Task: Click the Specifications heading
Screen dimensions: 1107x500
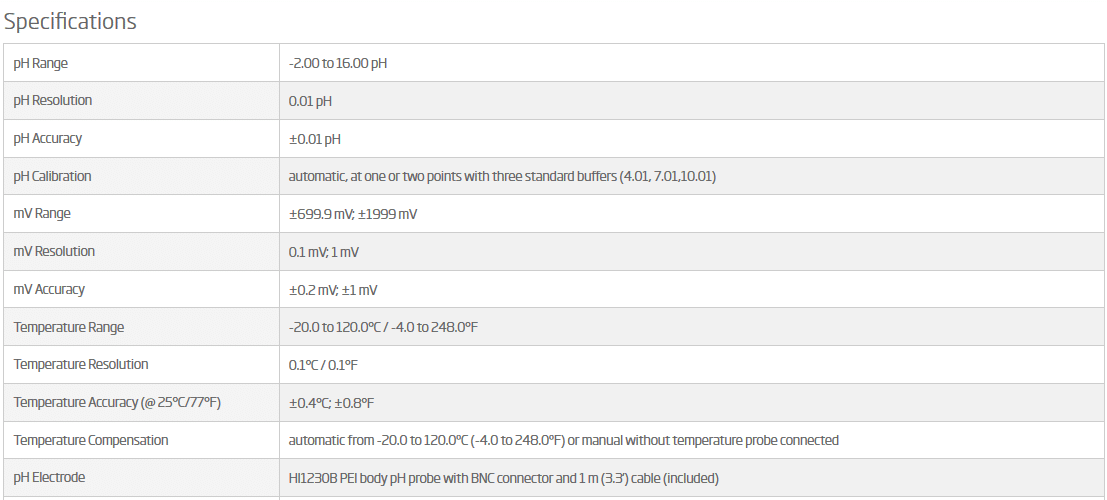Action: [70, 21]
